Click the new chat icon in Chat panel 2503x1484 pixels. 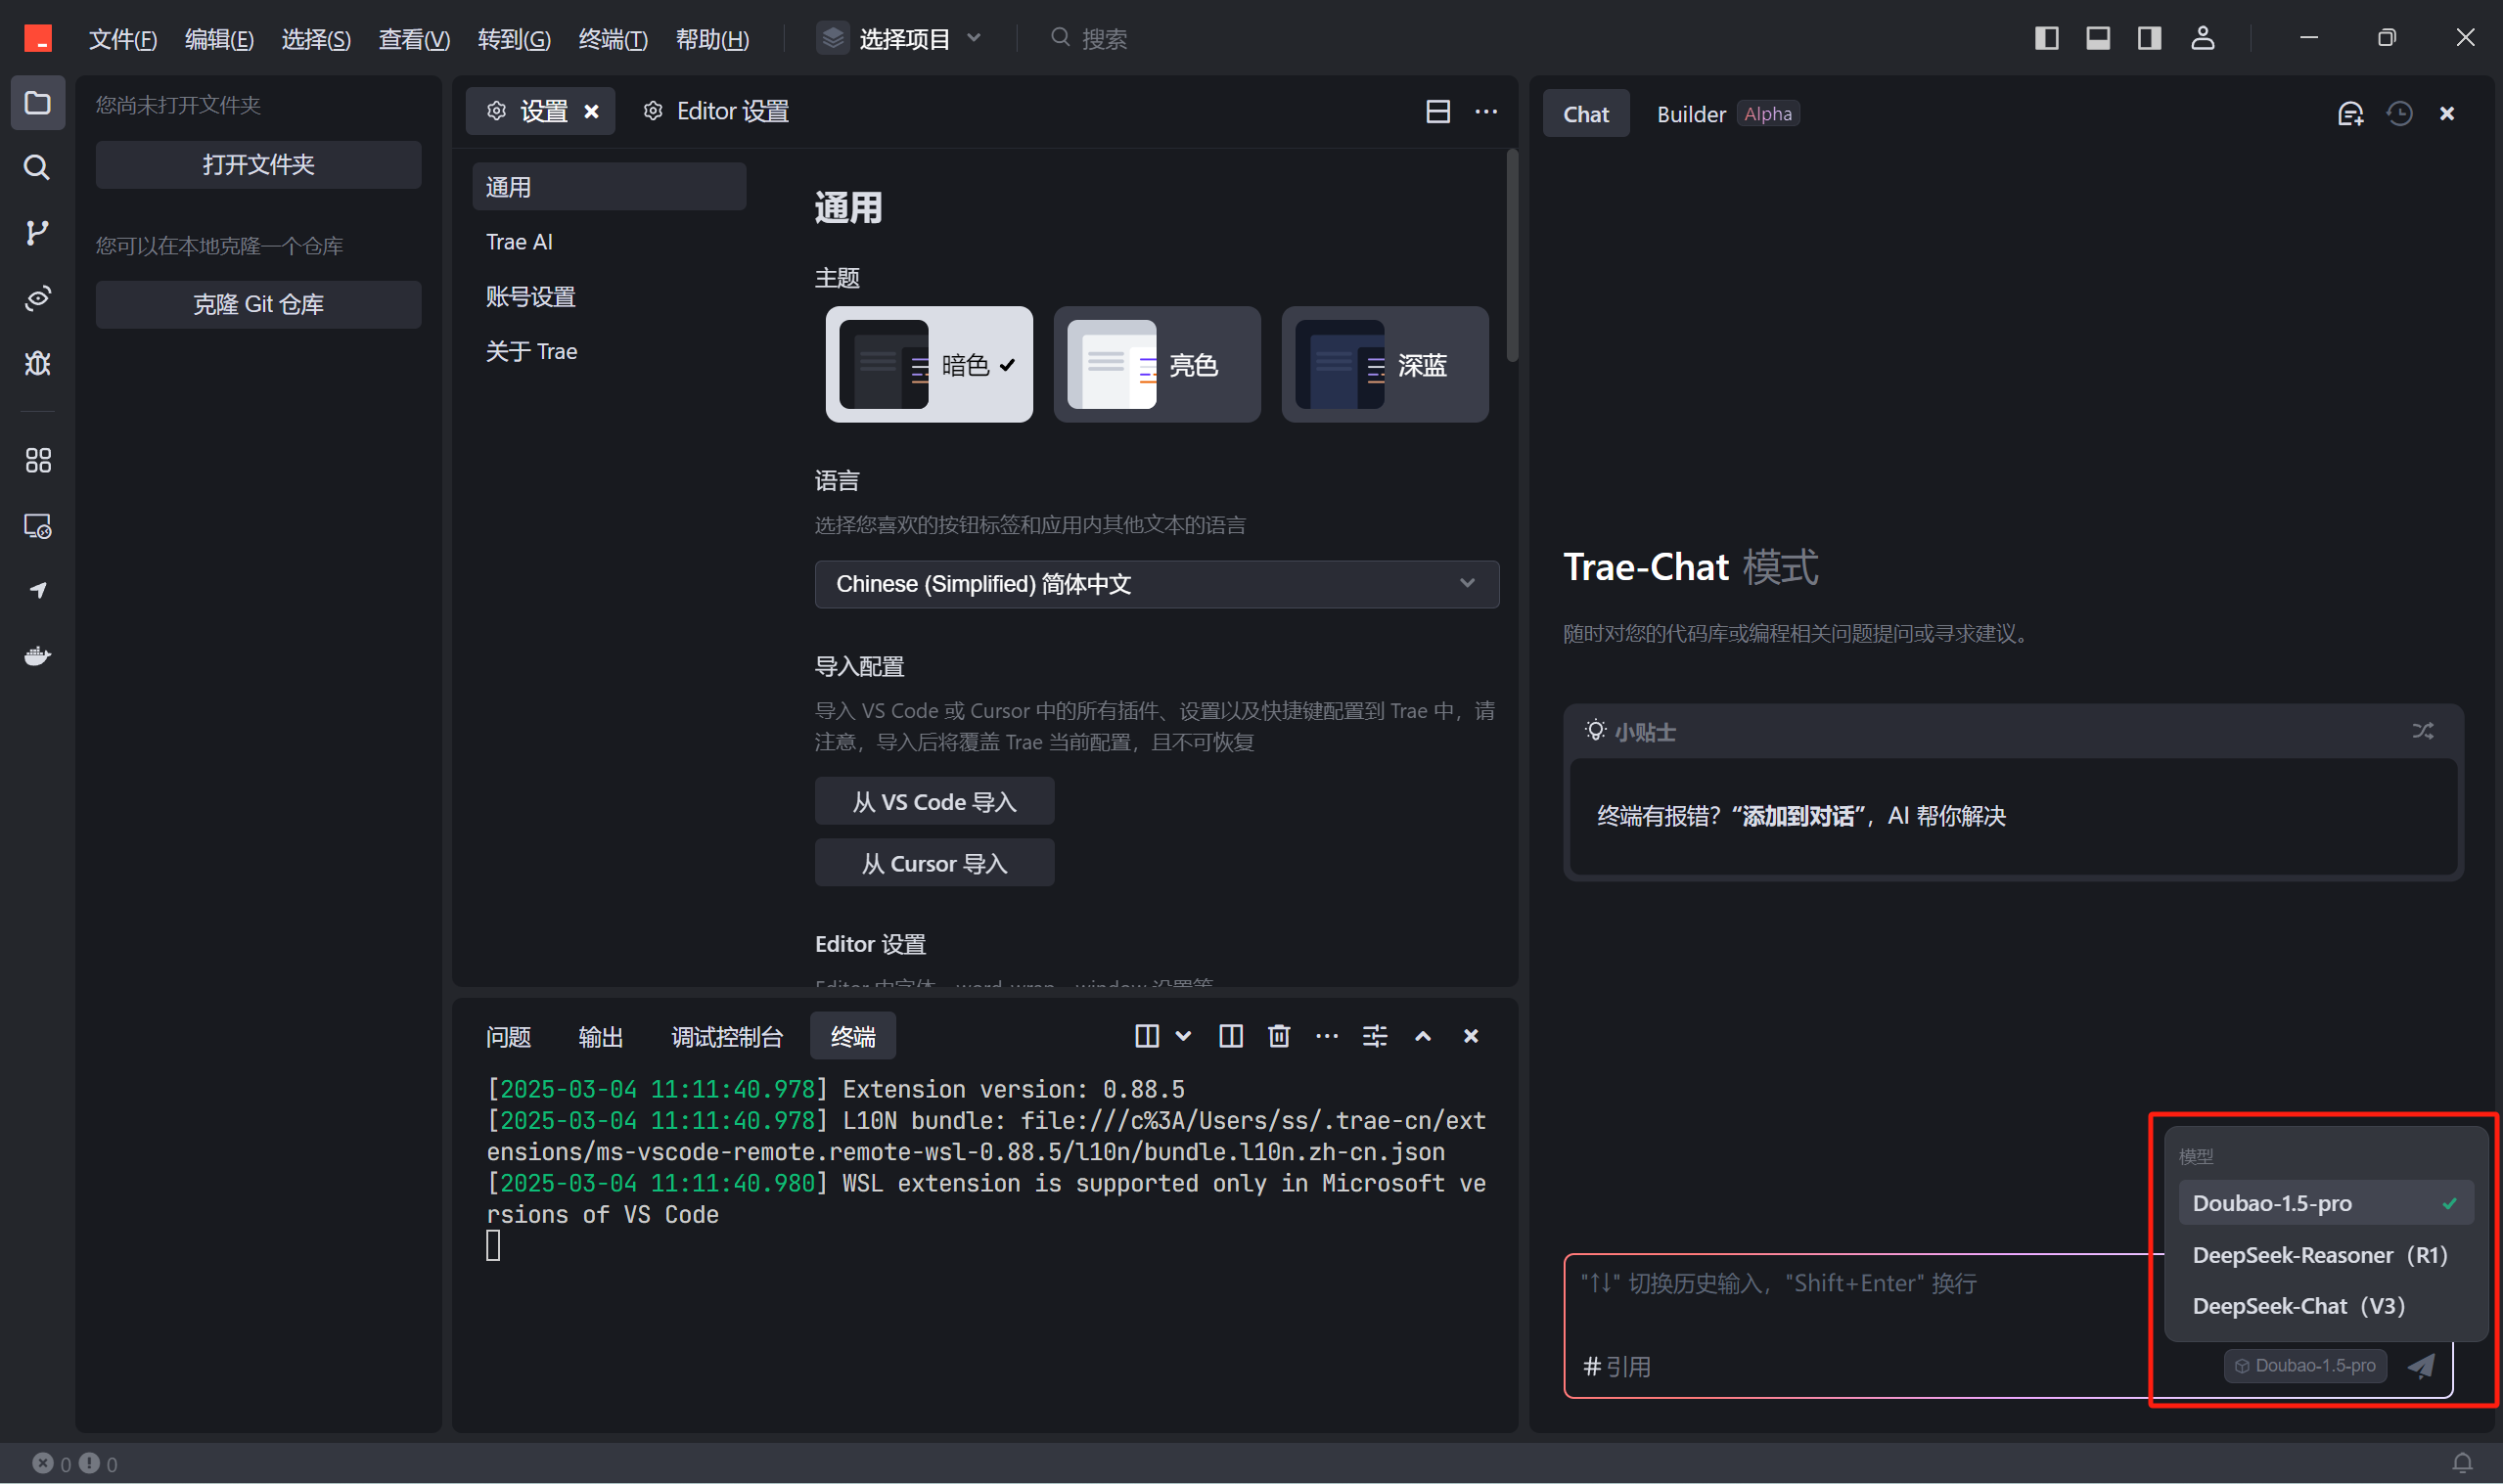[x=2350, y=114]
